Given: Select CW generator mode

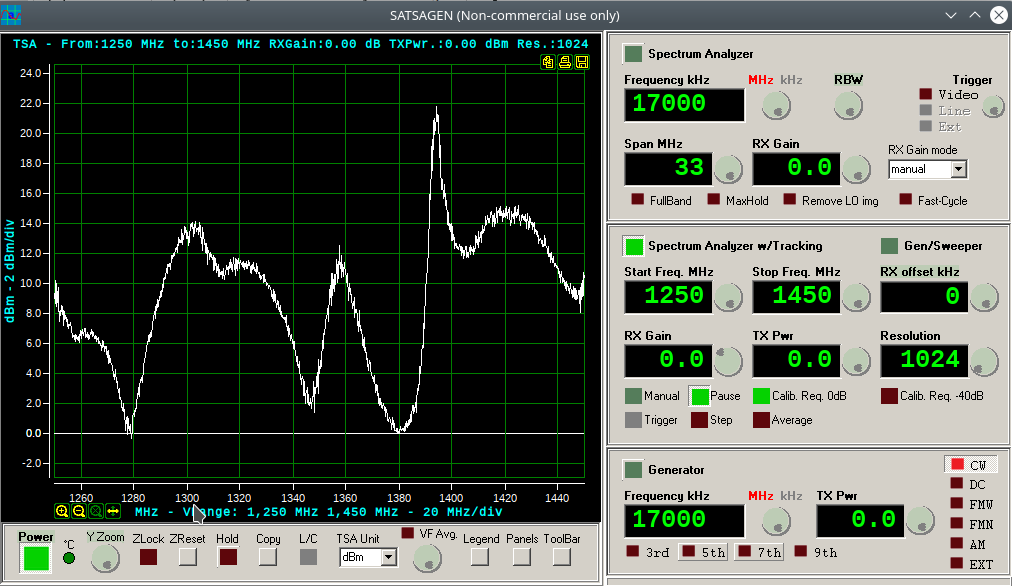Looking at the screenshot, I should pyautogui.click(x=957, y=465).
